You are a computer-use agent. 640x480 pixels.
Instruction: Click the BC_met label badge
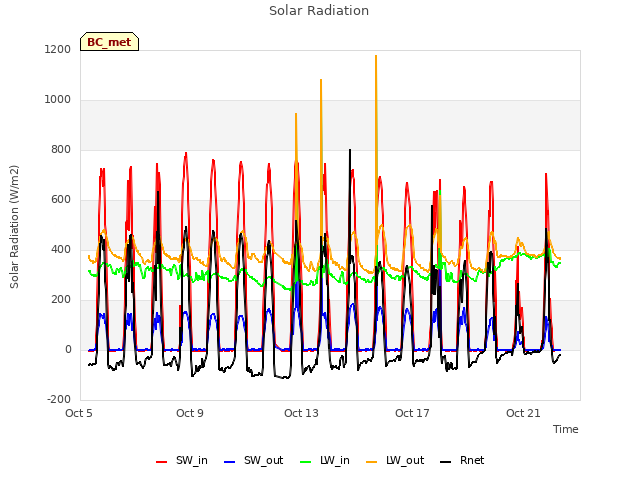[109, 42]
